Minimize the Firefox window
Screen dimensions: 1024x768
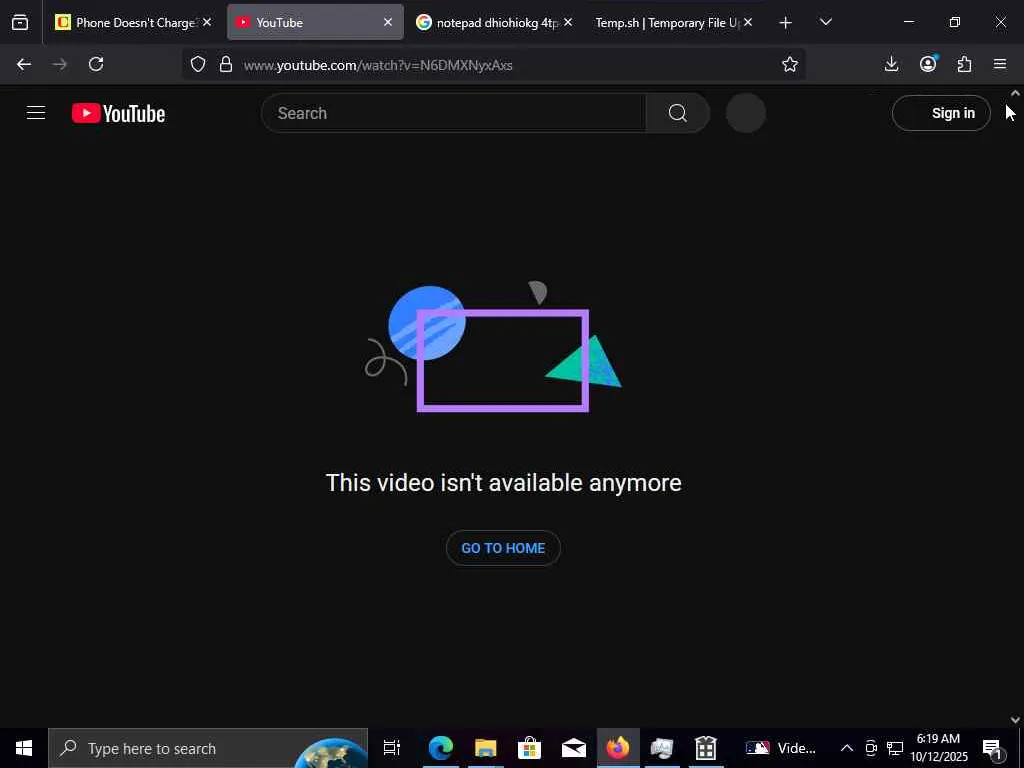908,22
